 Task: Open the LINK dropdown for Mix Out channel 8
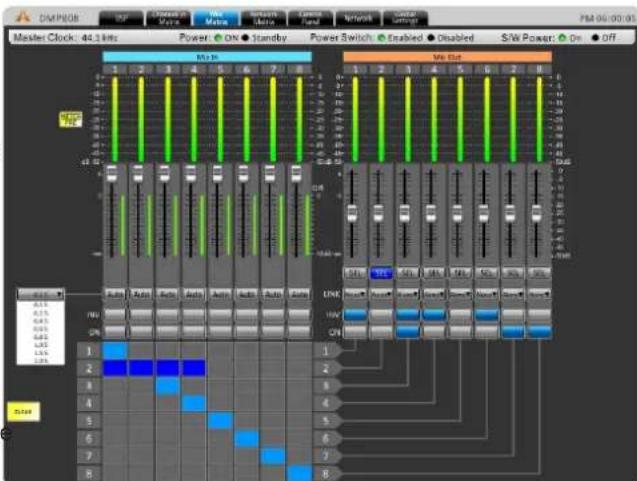coord(539,293)
